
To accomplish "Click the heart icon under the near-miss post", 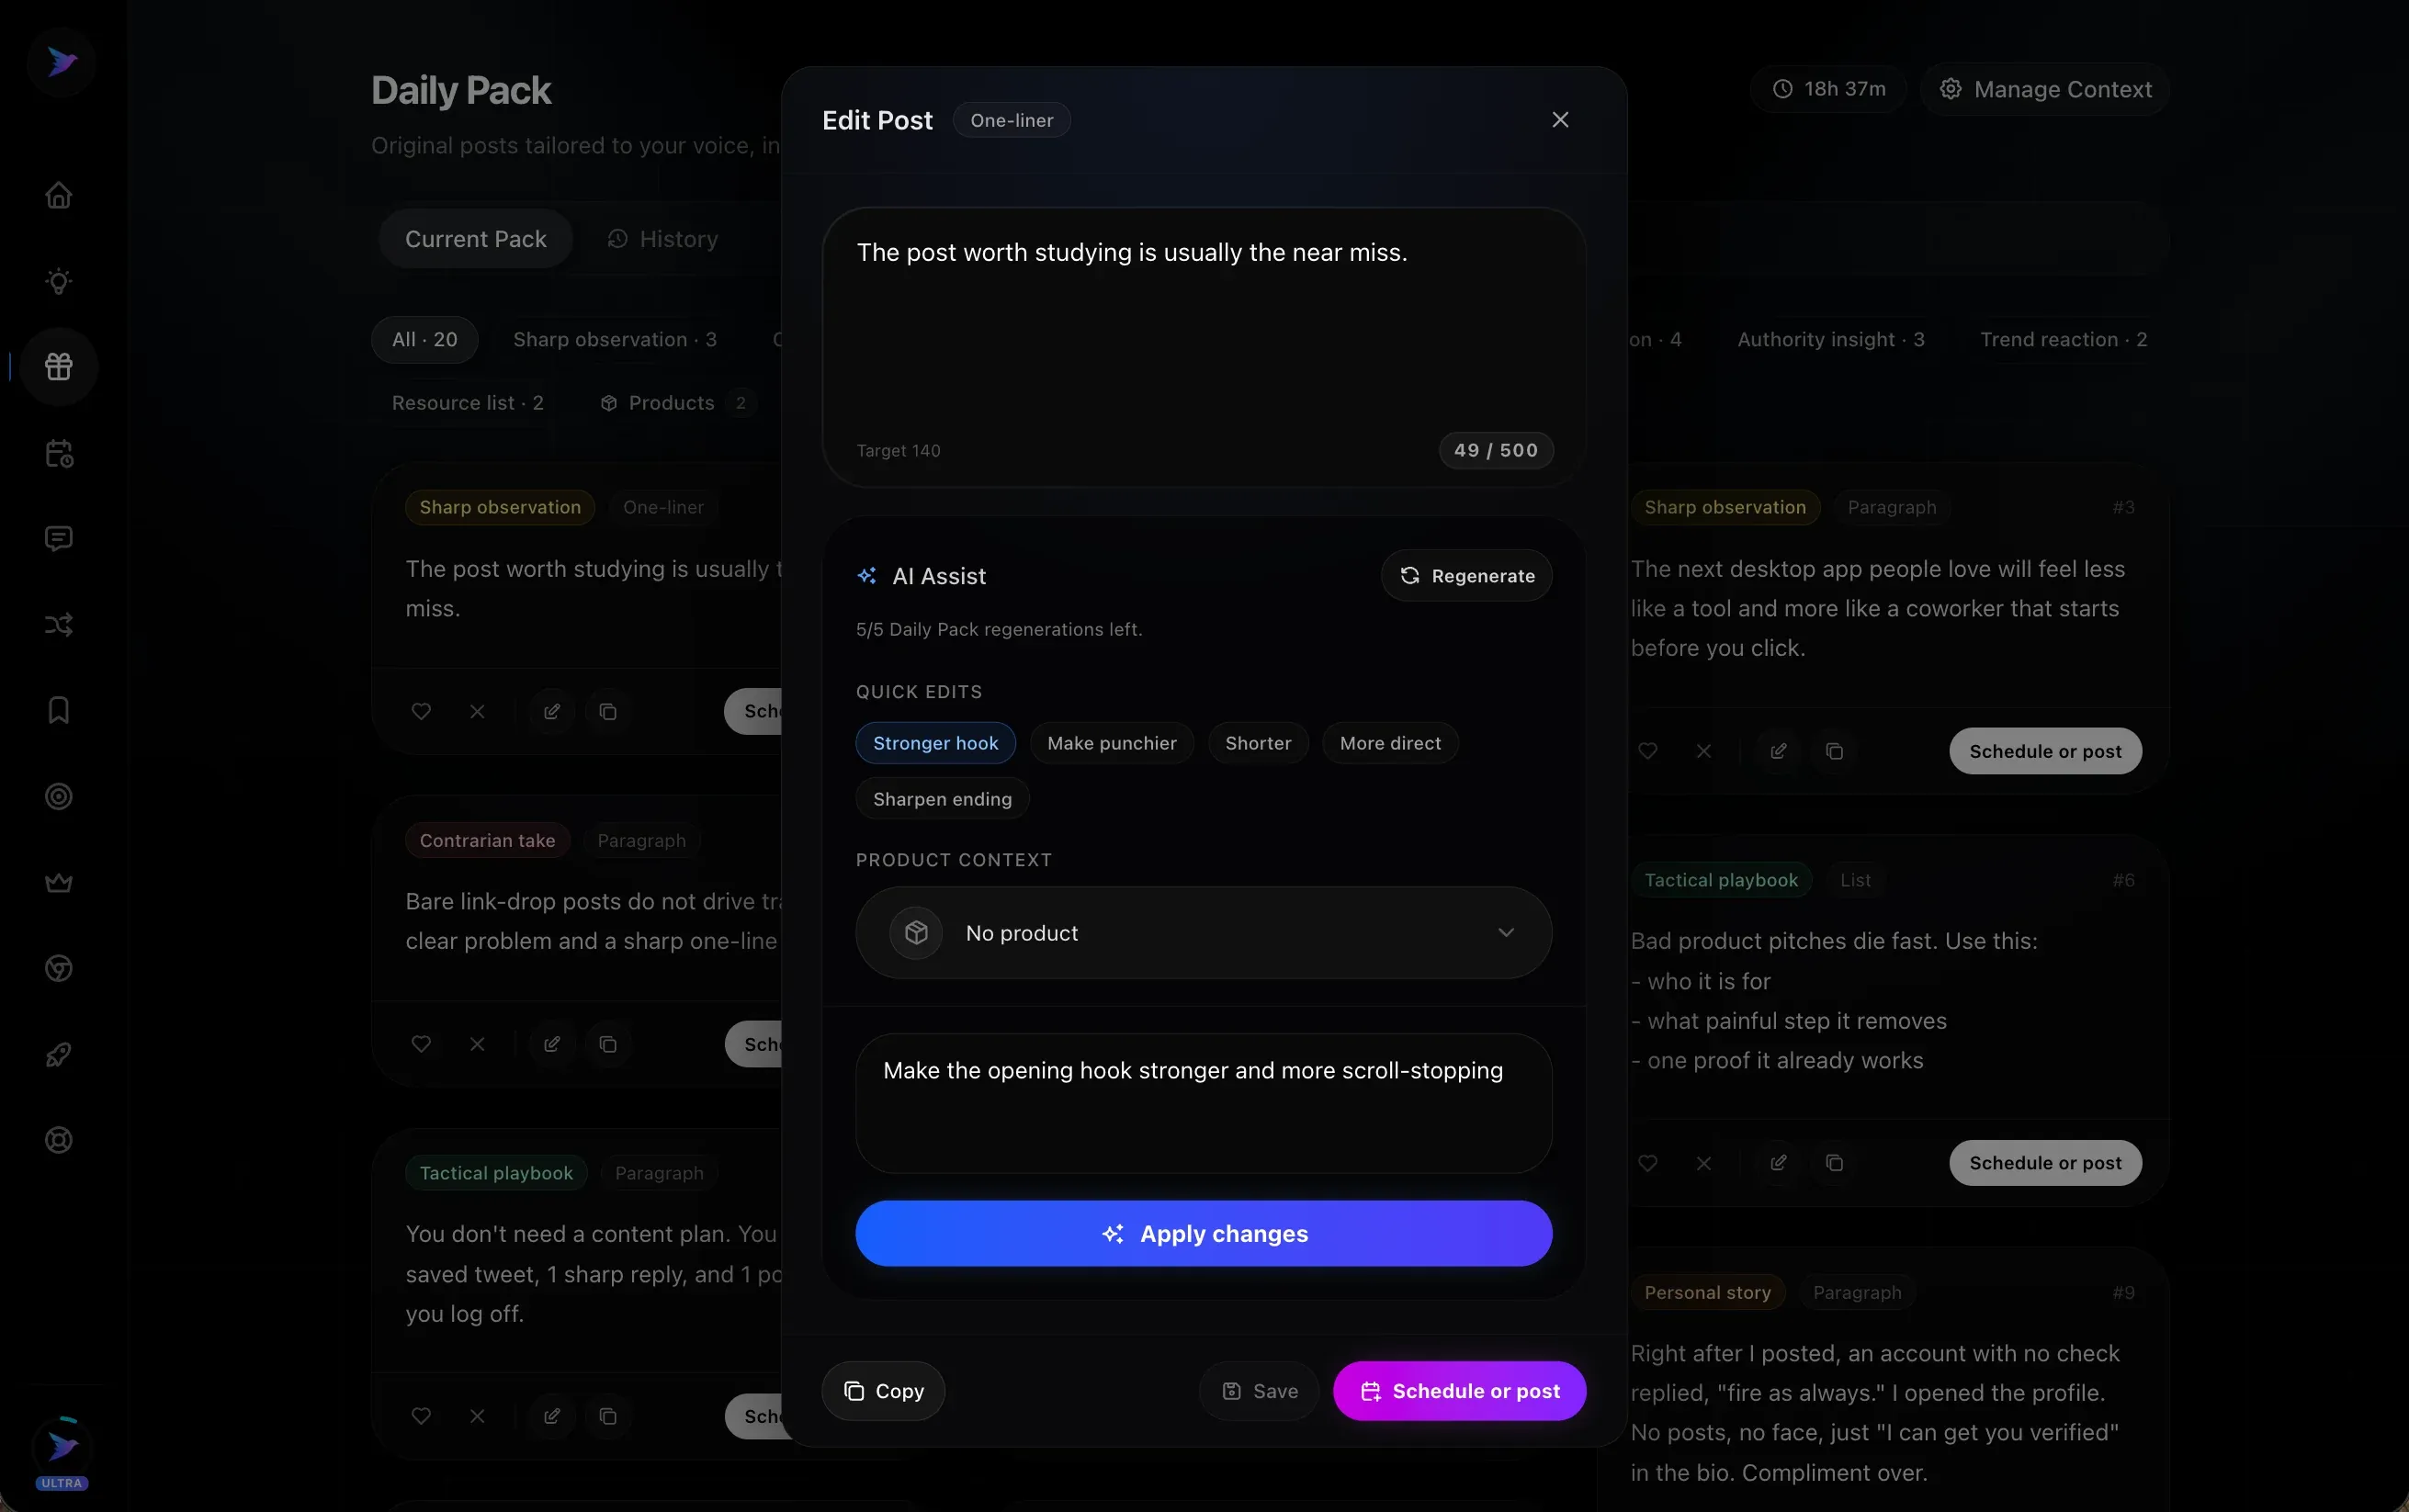I will pyautogui.click(x=421, y=711).
